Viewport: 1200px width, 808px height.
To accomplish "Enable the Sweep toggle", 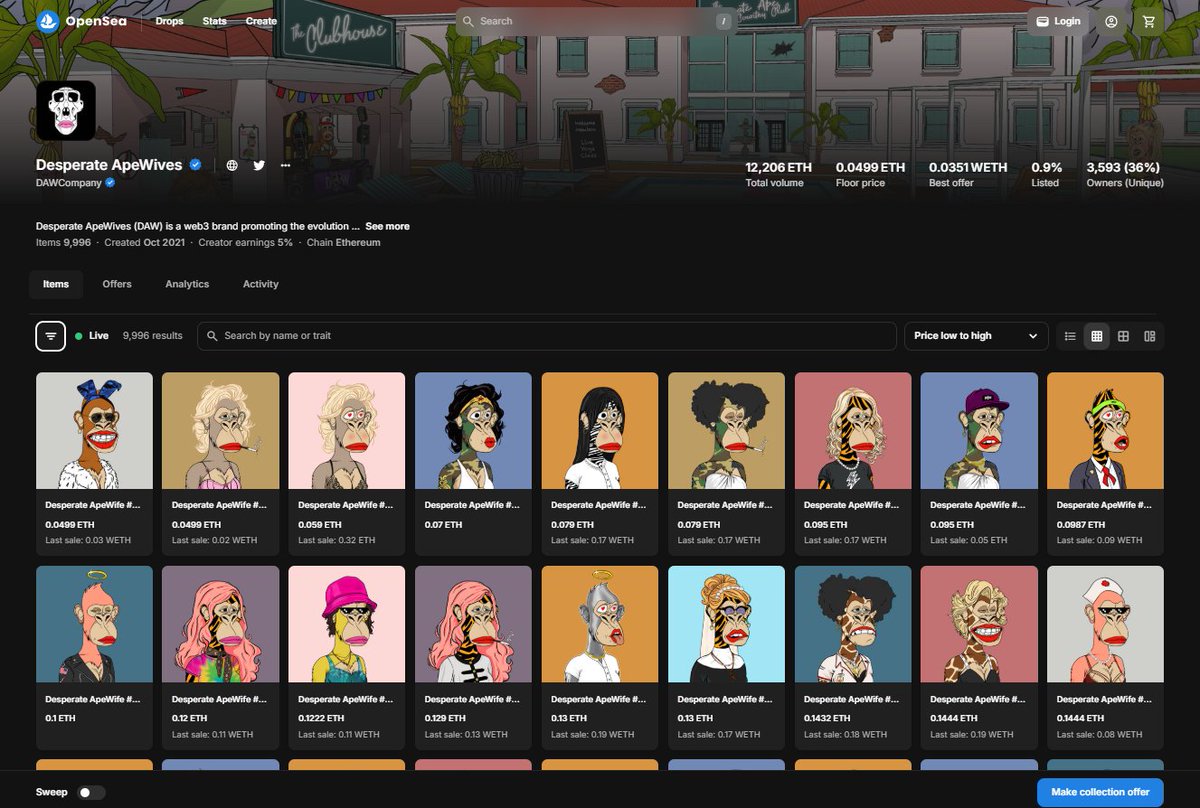I will click(x=91, y=791).
